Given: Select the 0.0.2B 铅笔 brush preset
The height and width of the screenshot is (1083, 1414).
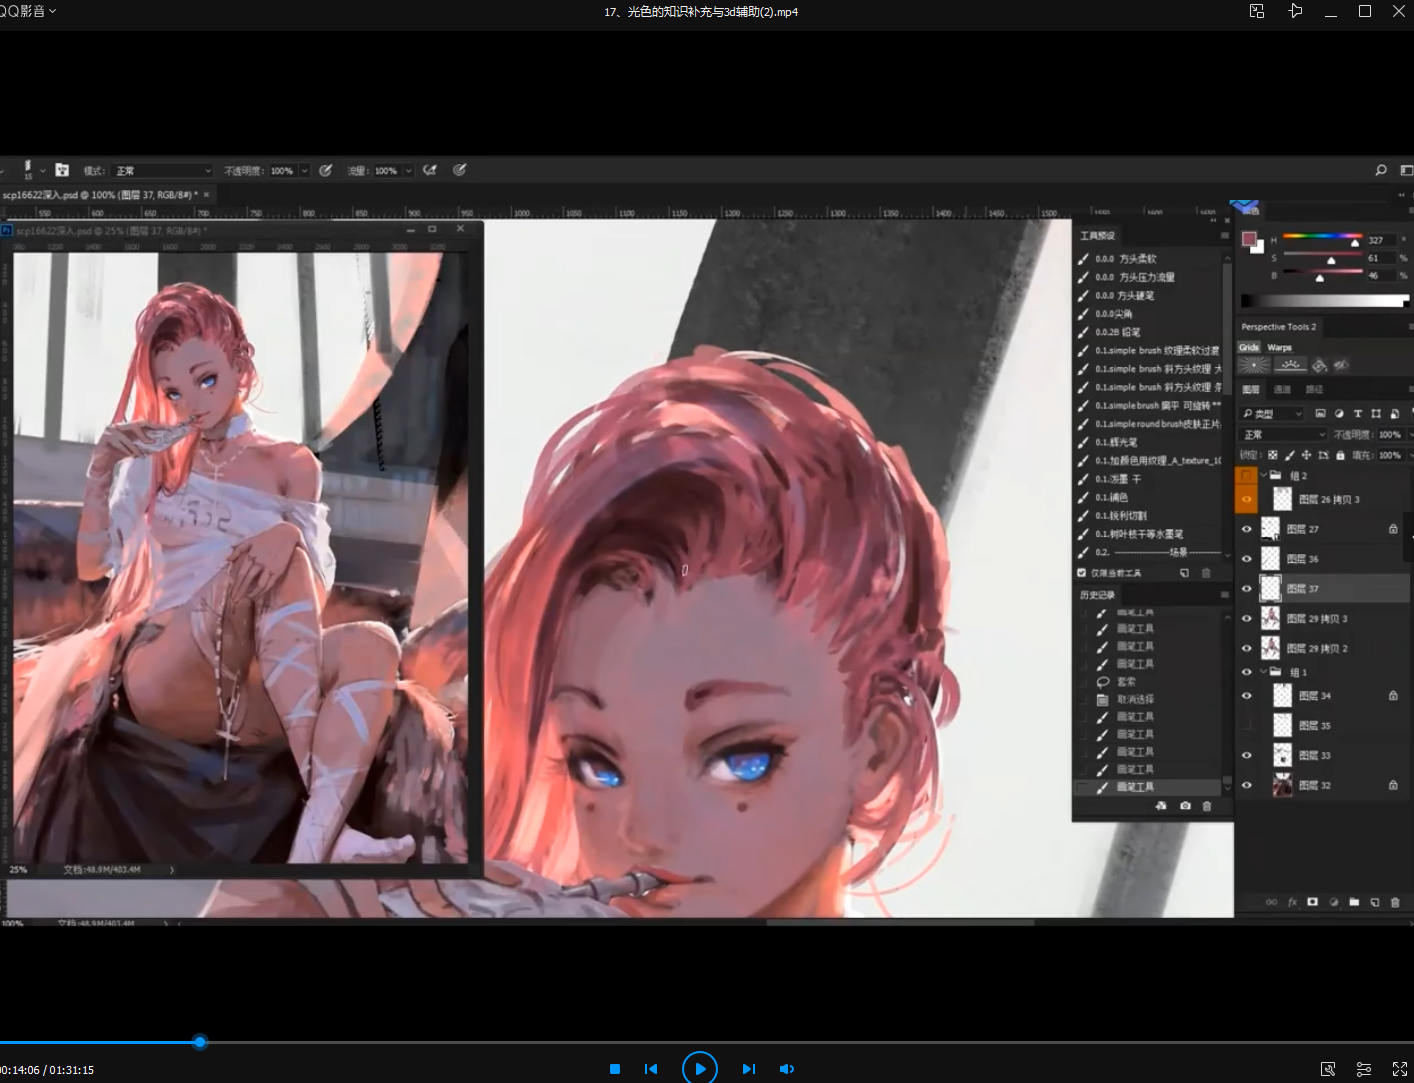Looking at the screenshot, I should tap(1117, 332).
